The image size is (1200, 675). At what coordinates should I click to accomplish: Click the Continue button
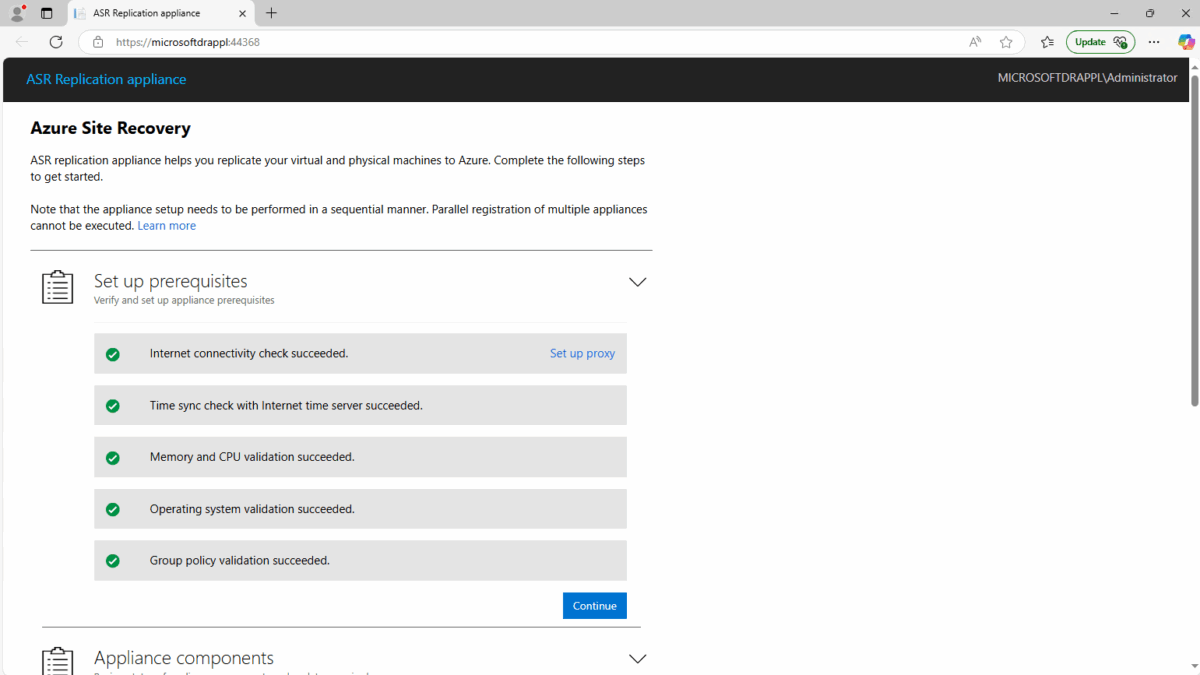point(594,605)
